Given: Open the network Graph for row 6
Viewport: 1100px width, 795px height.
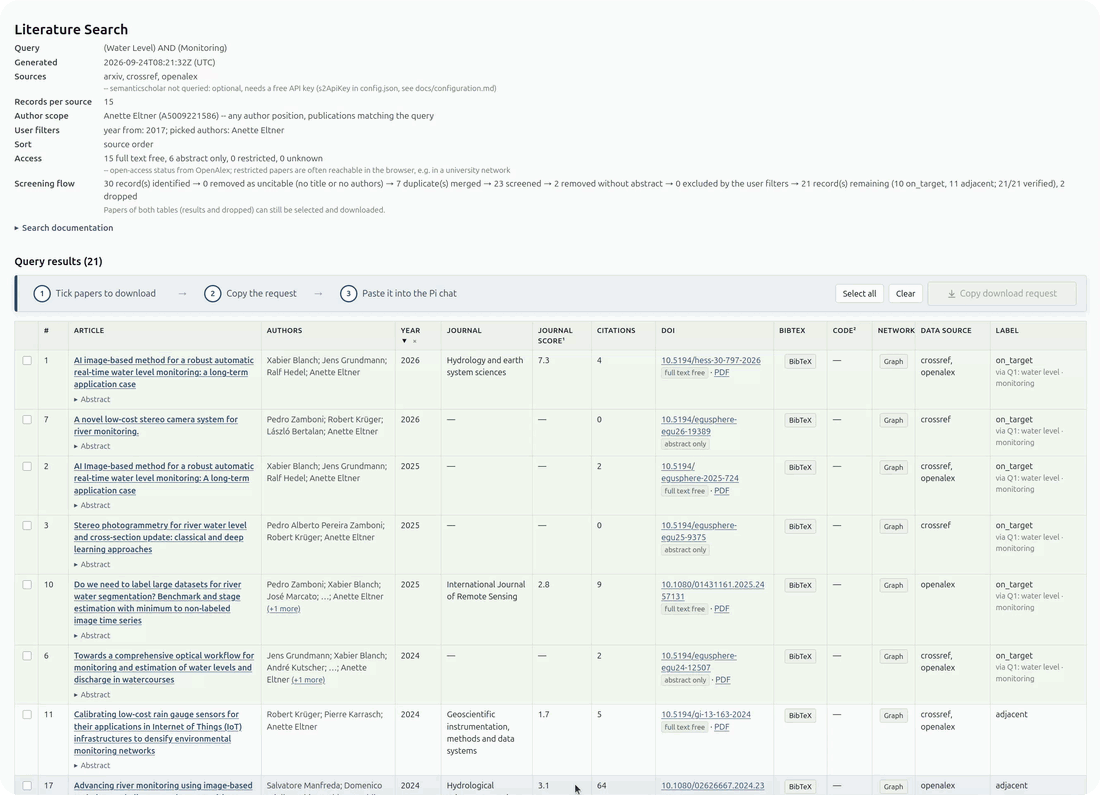Looking at the screenshot, I should (893, 657).
